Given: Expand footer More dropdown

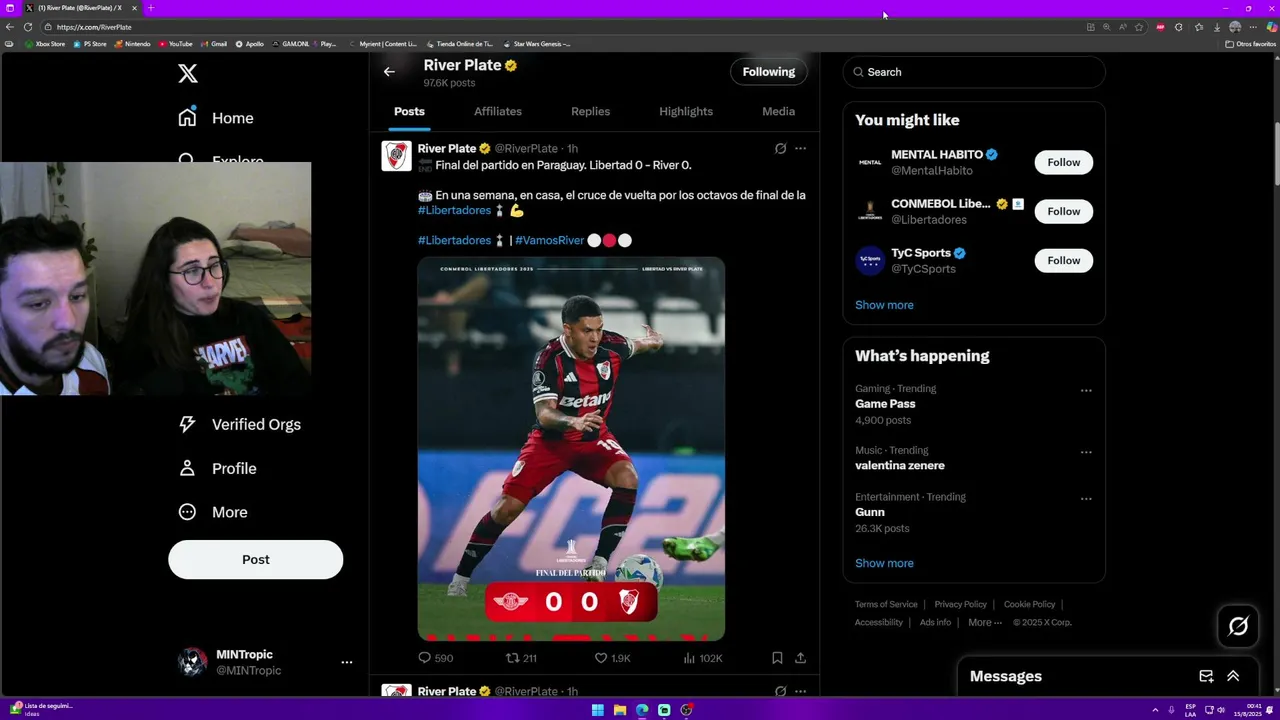Looking at the screenshot, I should tap(985, 622).
